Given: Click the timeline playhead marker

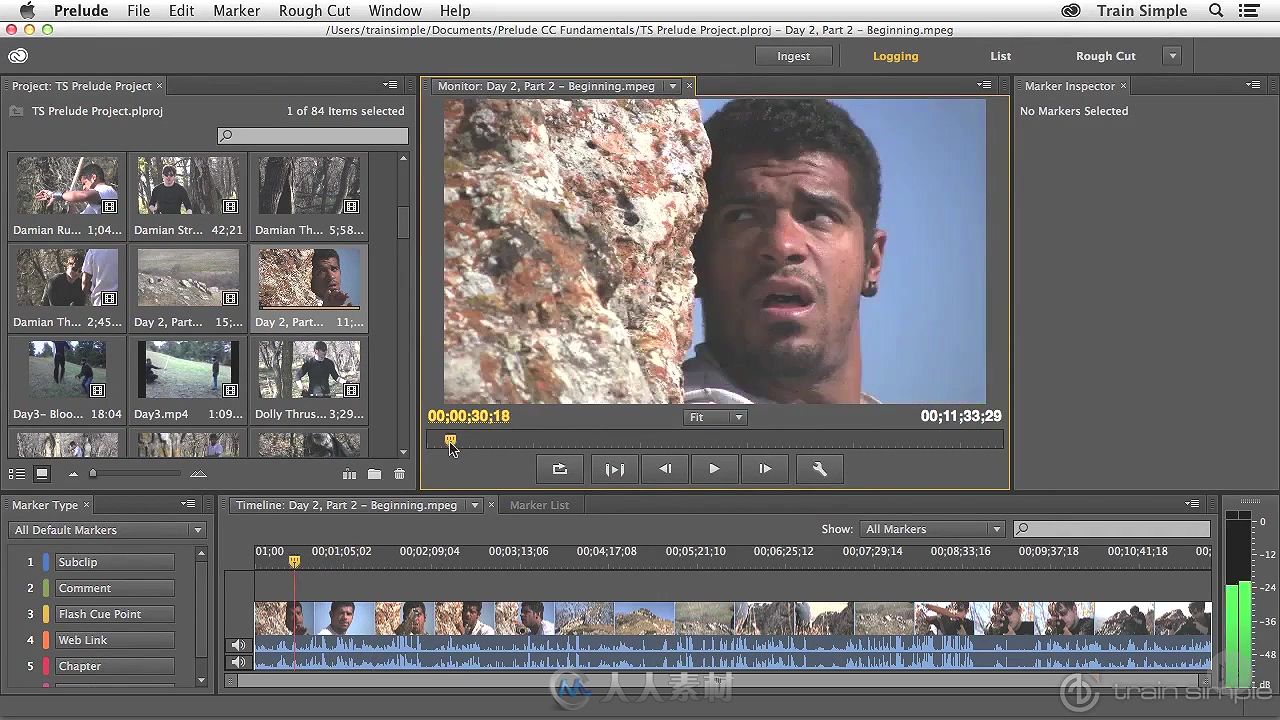Looking at the screenshot, I should 294,562.
